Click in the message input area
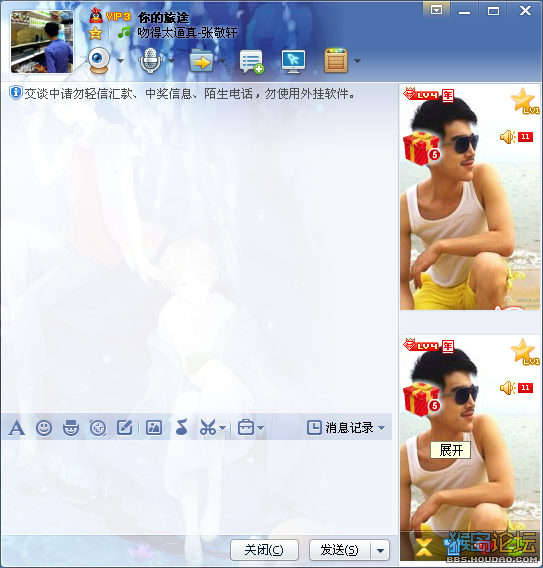 click(197, 487)
